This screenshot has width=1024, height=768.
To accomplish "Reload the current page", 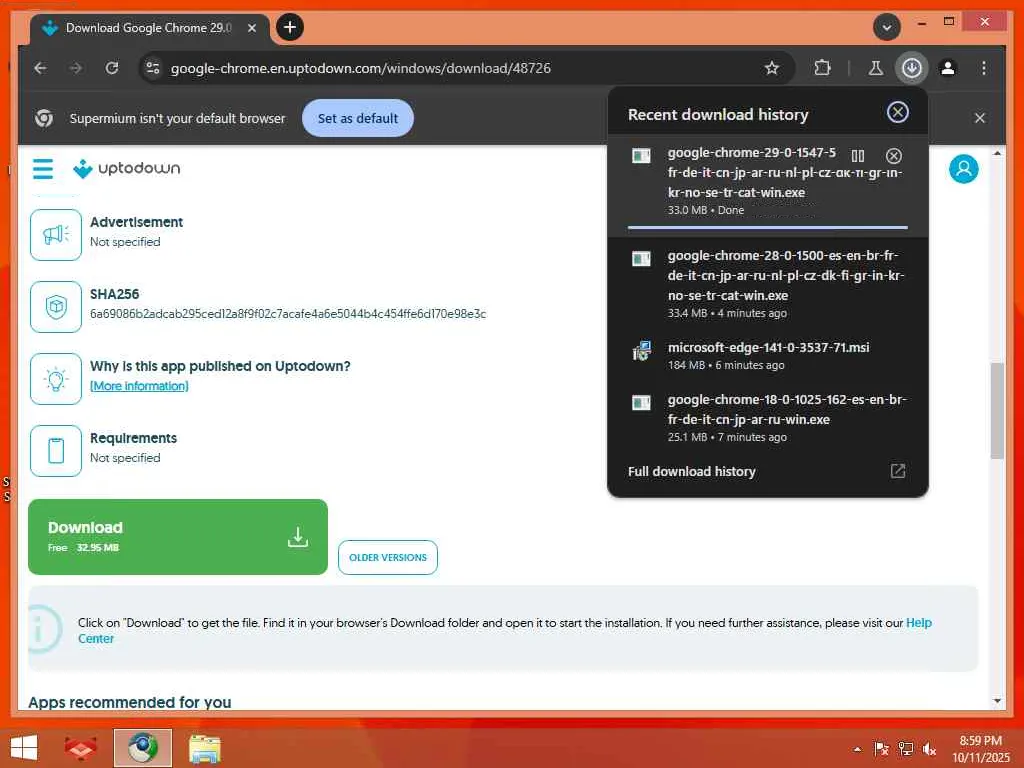I will (112, 68).
